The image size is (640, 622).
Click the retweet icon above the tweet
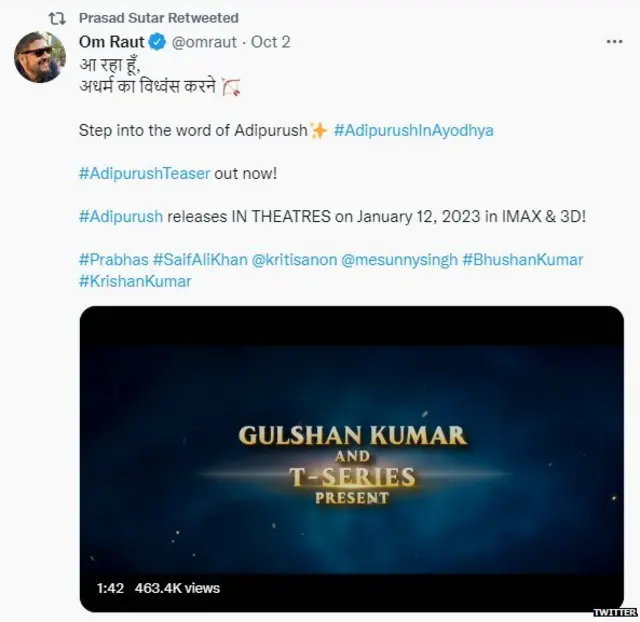tap(57, 18)
